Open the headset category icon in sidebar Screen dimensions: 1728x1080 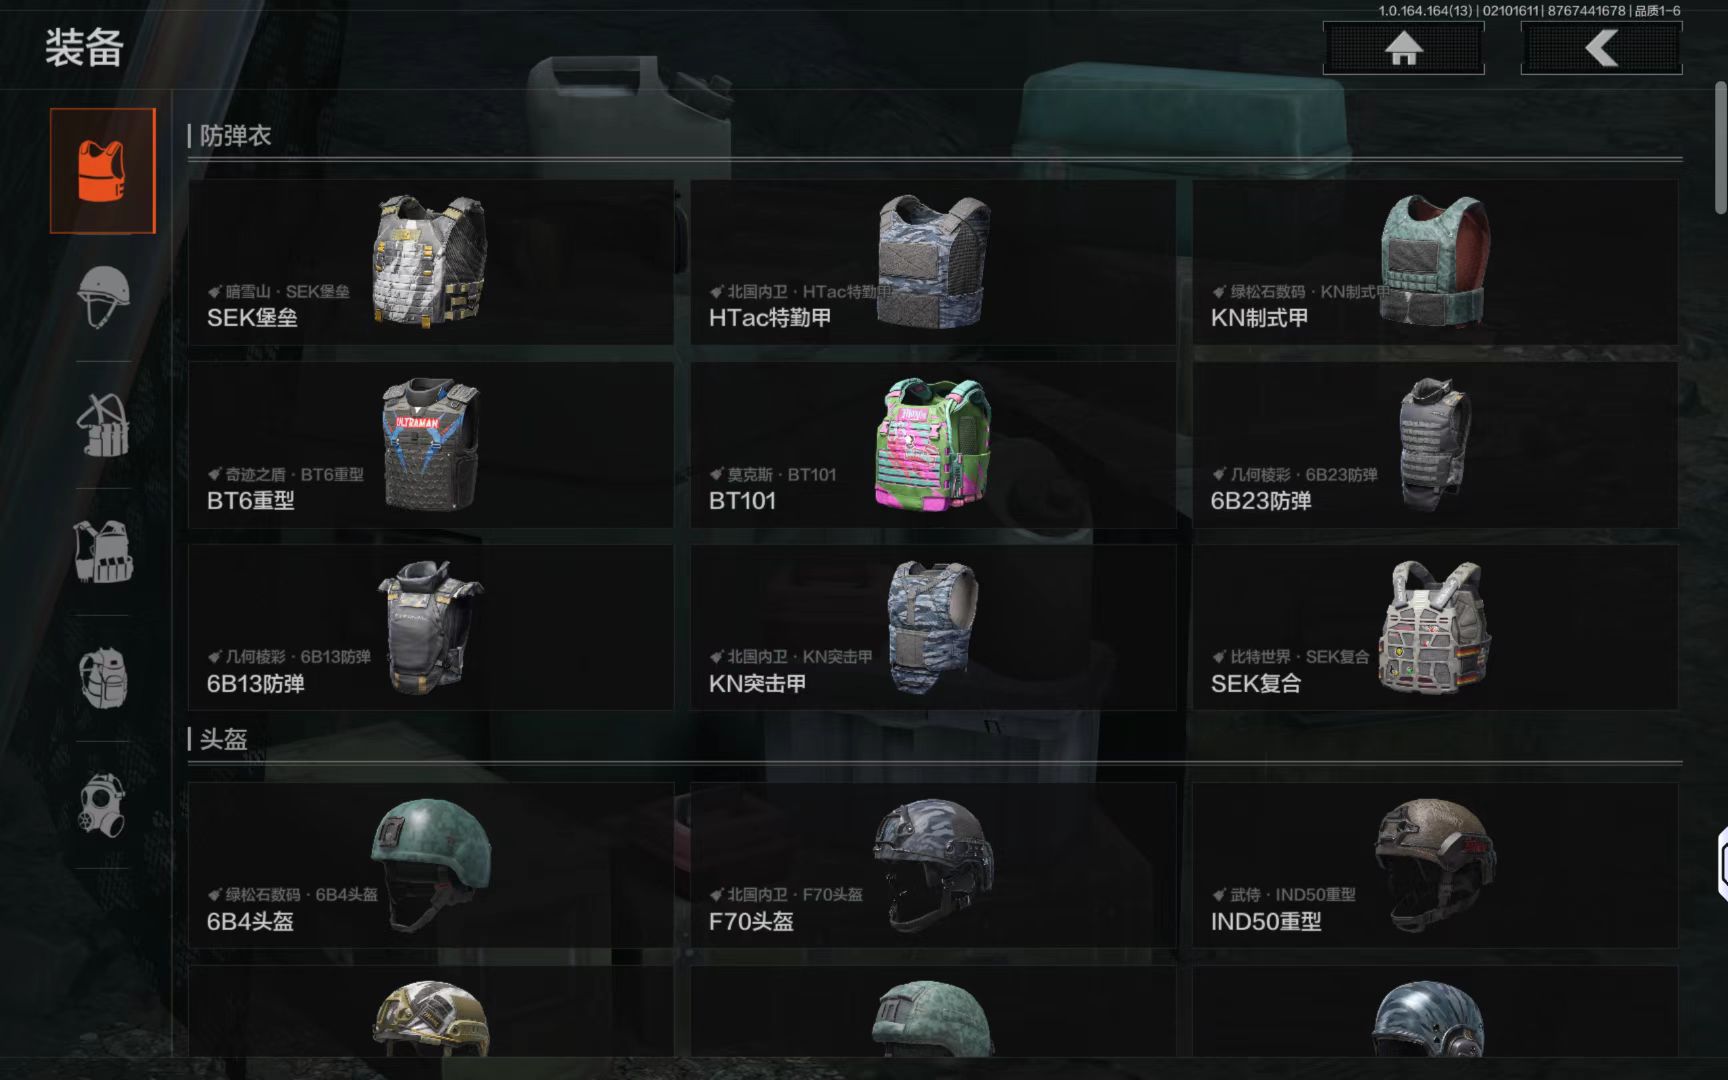[x=103, y=424]
